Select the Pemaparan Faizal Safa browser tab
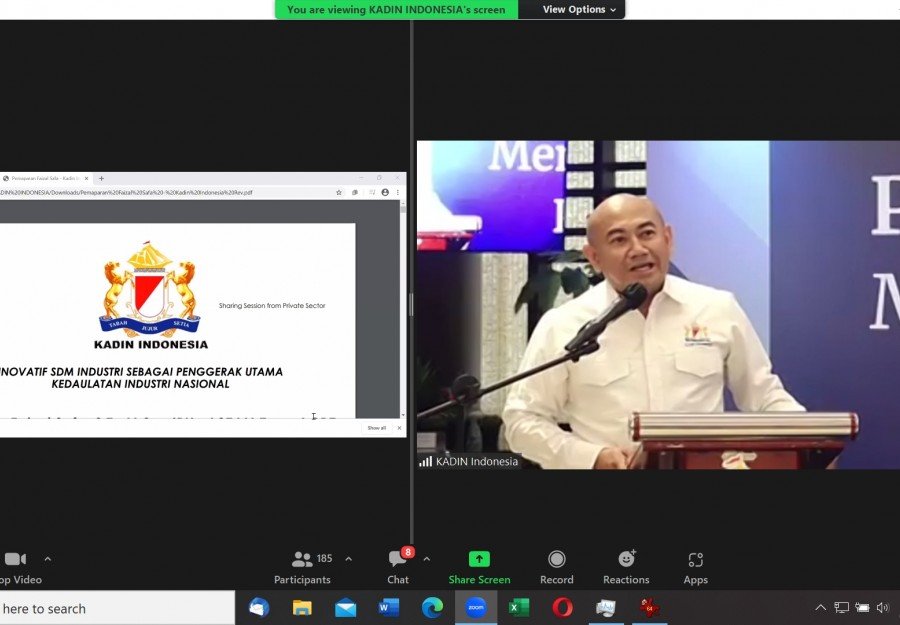The width and height of the screenshot is (900, 625). [45, 178]
